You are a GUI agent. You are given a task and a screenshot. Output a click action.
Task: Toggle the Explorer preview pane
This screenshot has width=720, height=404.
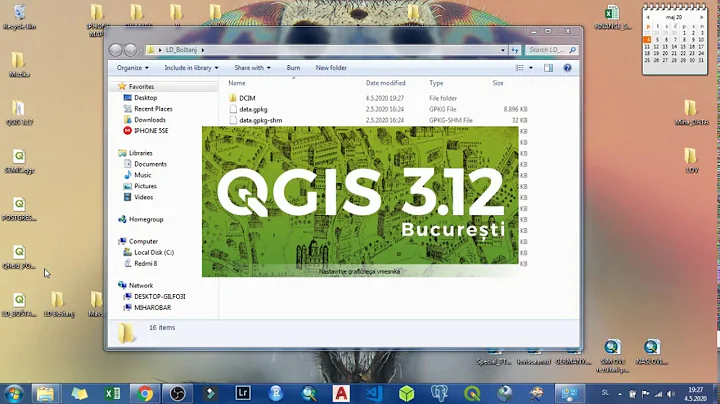(548, 68)
